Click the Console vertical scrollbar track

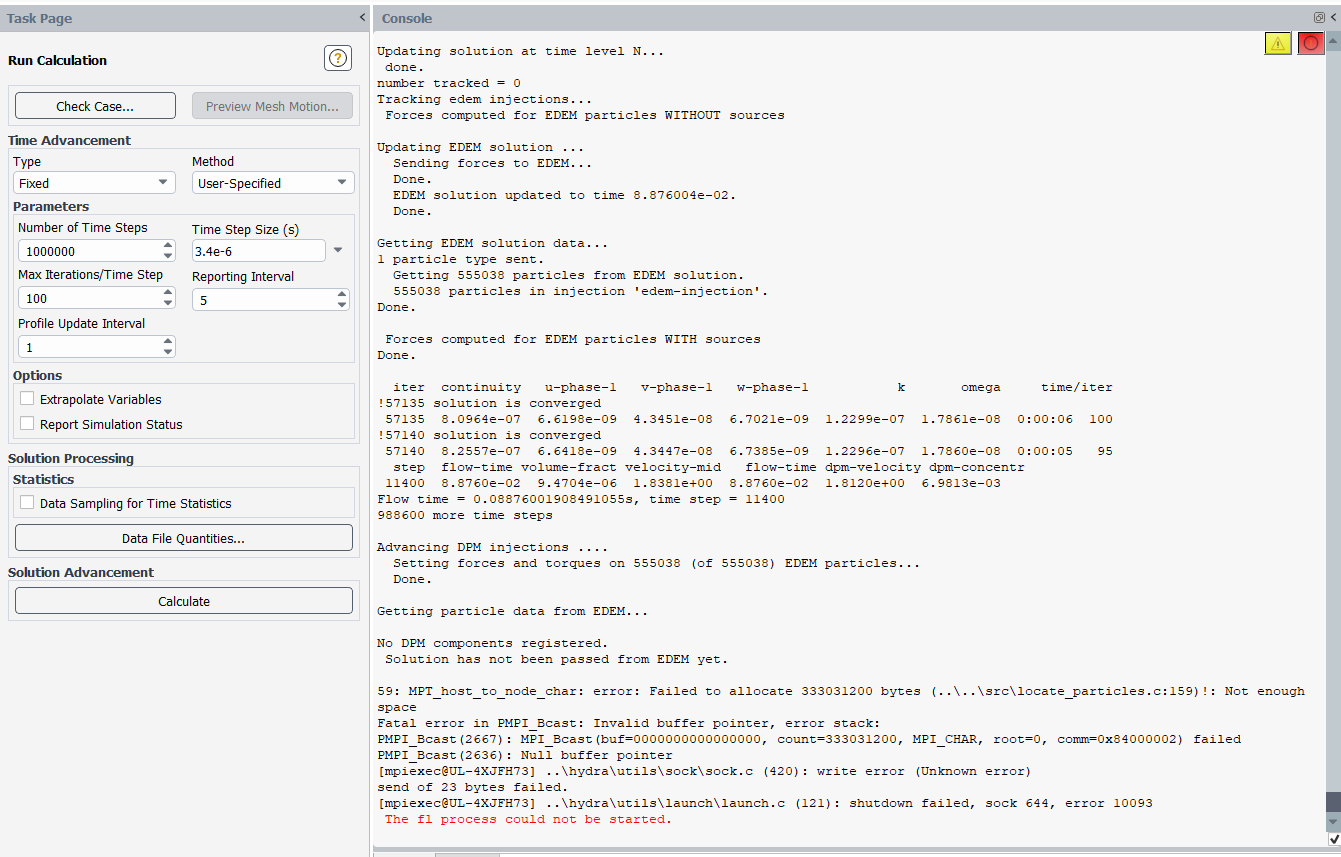(x=1333, y=400)
